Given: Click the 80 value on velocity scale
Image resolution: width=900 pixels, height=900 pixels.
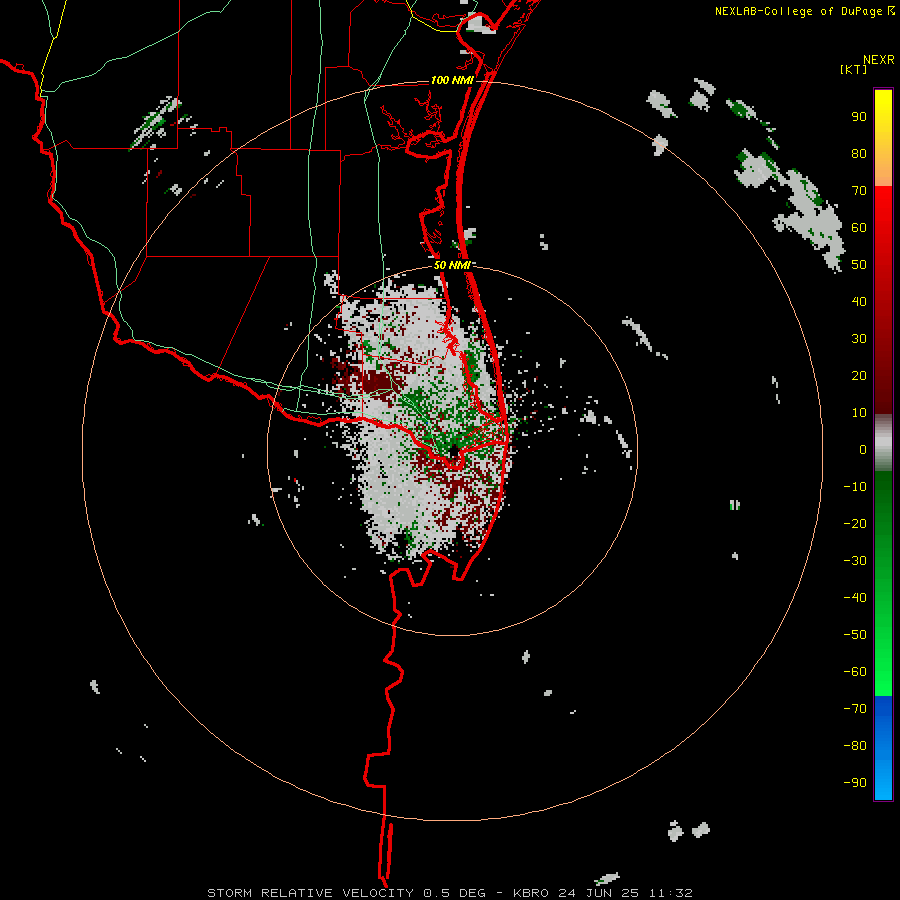Looking at the screenshot, I should pos(859,154).
